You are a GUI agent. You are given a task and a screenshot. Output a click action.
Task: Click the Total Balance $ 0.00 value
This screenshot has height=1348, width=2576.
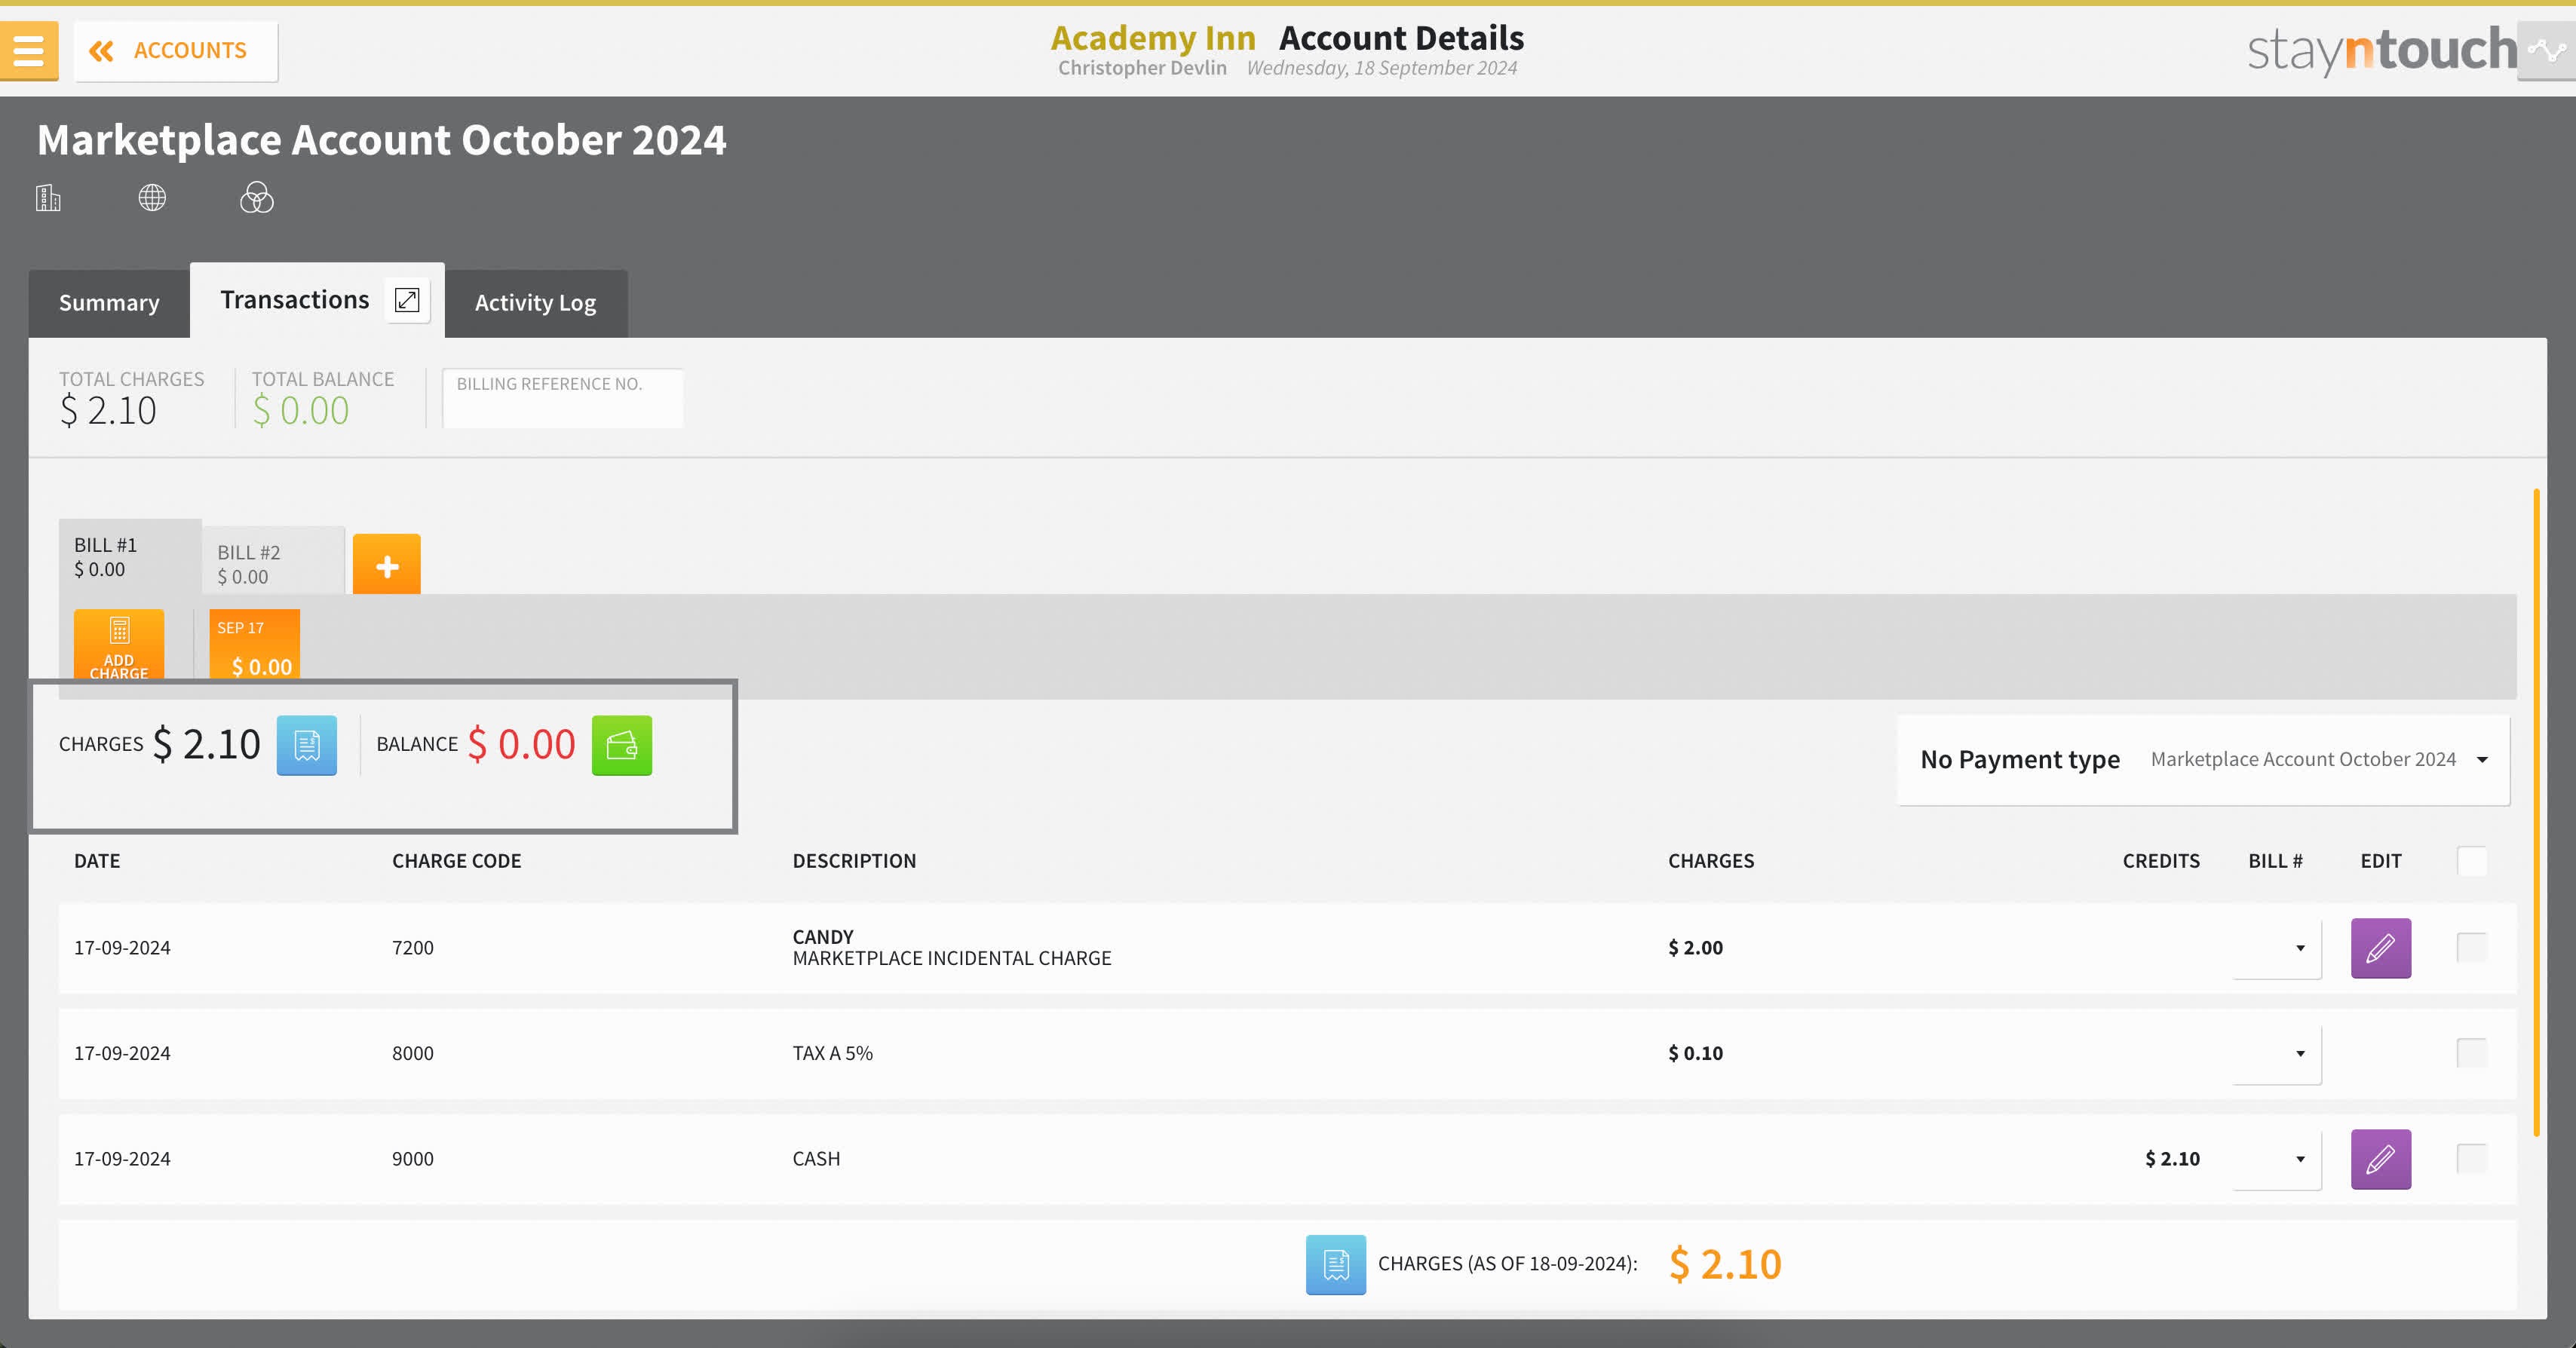300,411
